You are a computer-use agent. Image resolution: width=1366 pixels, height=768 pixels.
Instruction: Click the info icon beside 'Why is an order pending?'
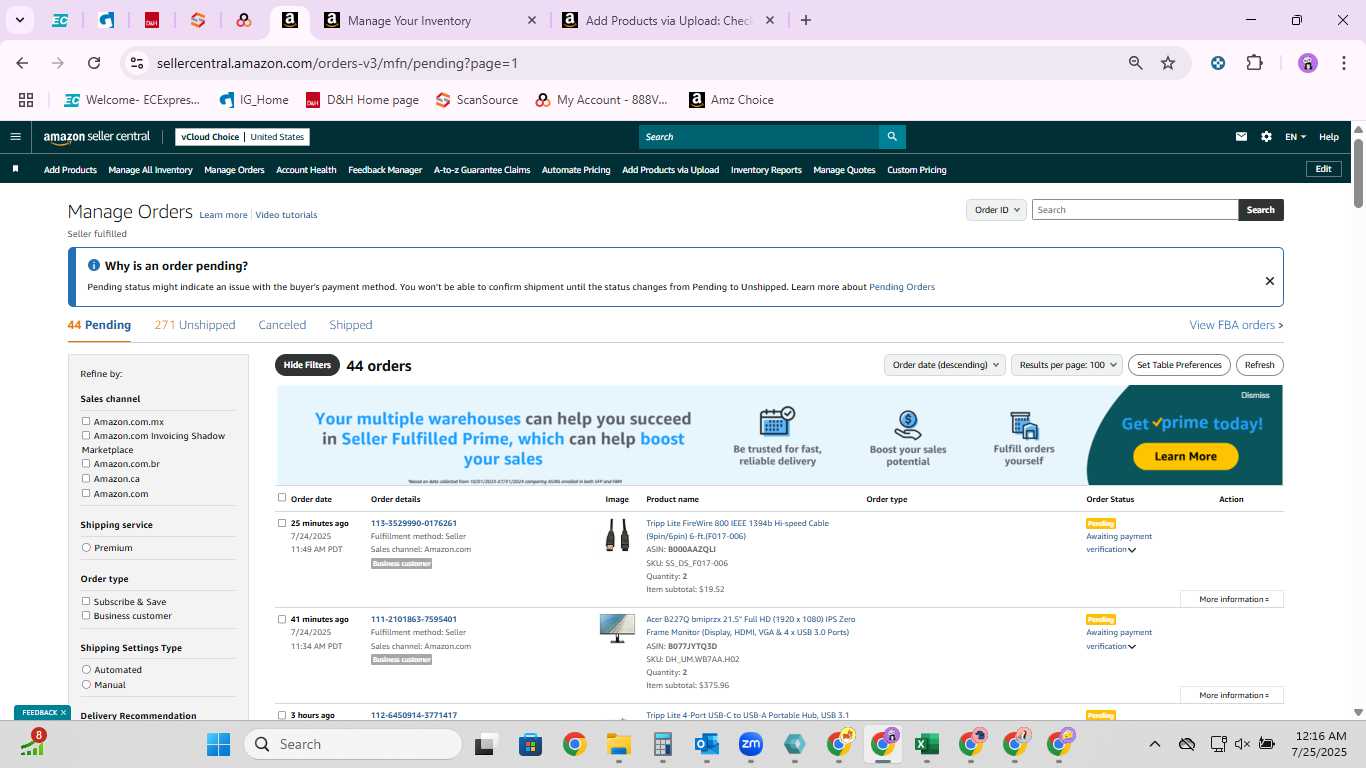click(94, 266)
